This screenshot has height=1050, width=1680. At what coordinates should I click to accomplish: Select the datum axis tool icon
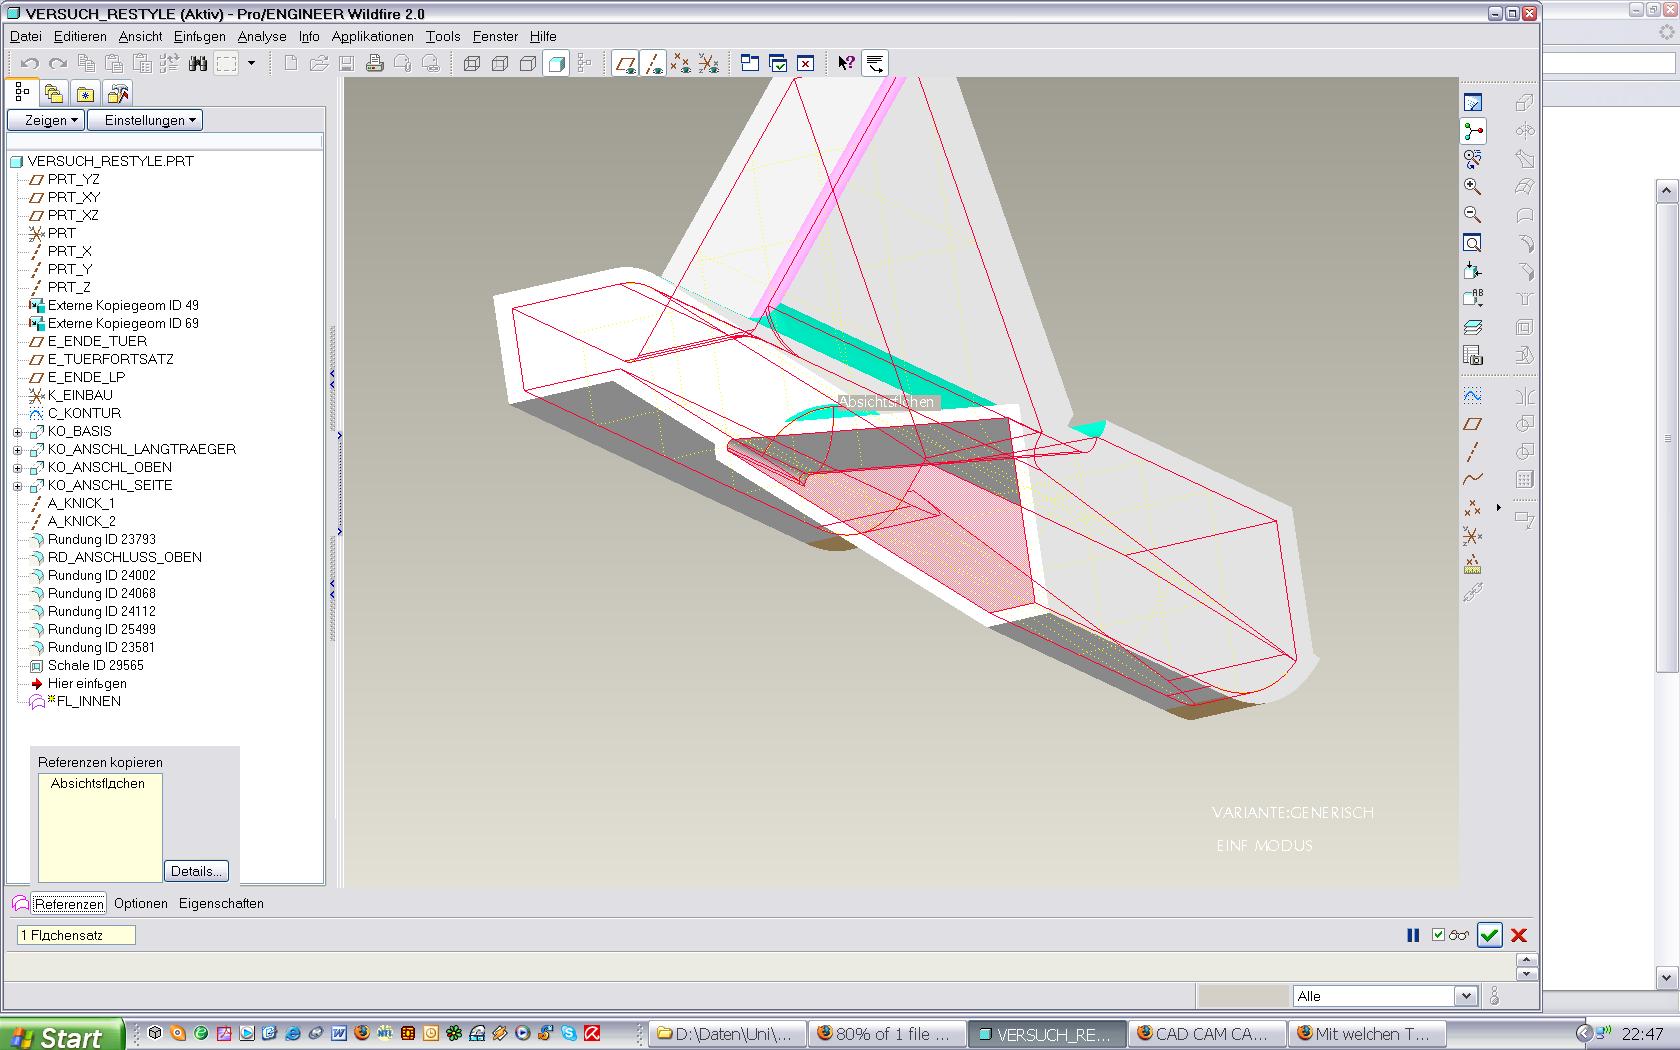[x=1472, y=452]
